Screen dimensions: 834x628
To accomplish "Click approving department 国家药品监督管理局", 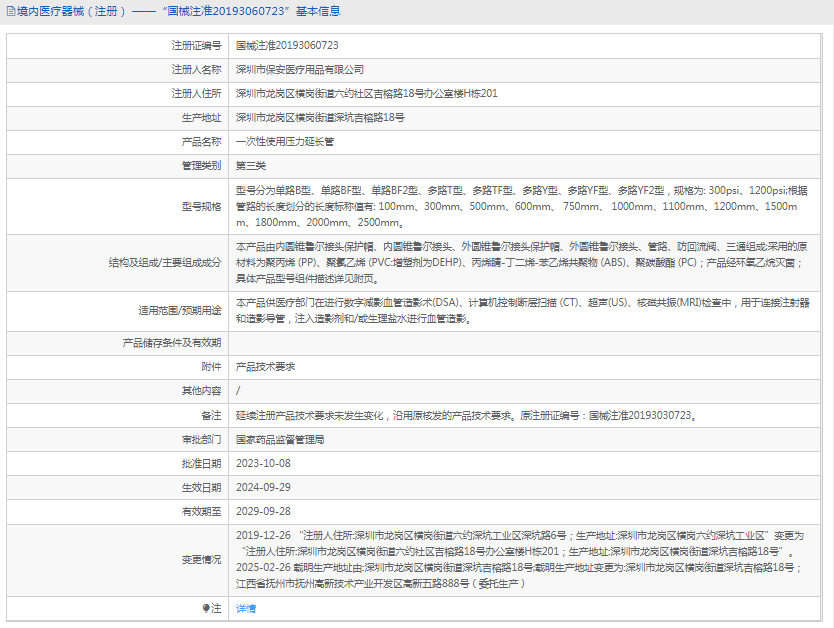I will tap(280, 440).
